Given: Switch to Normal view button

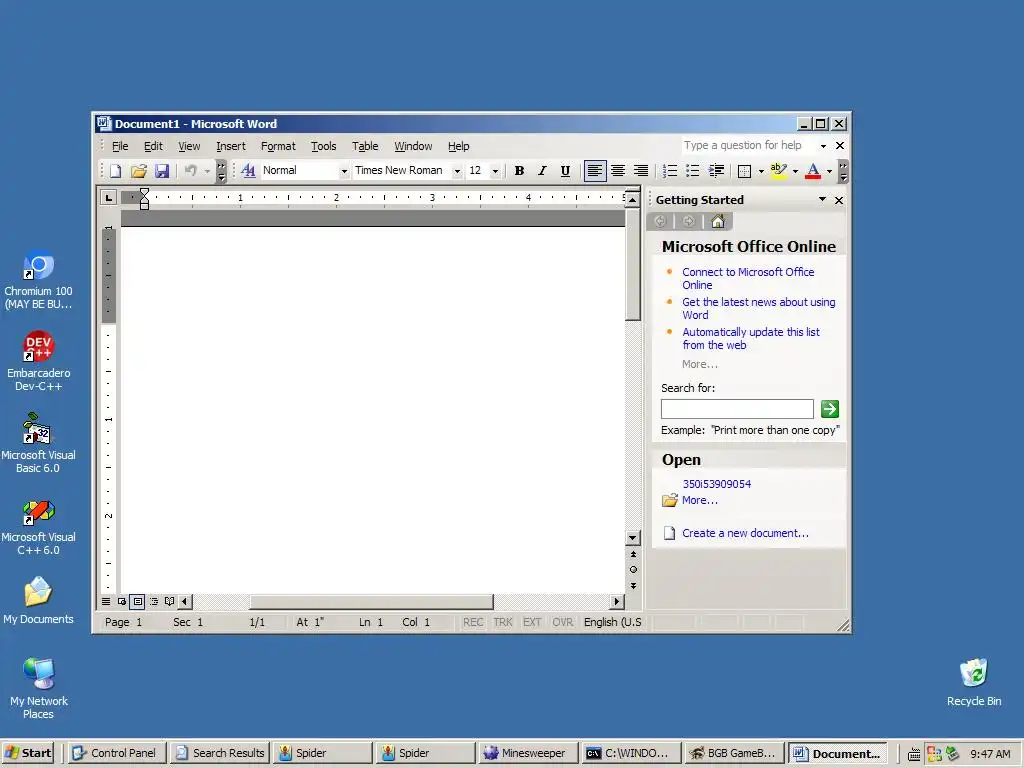Looking at the screenshot, I should pos(106,601).
